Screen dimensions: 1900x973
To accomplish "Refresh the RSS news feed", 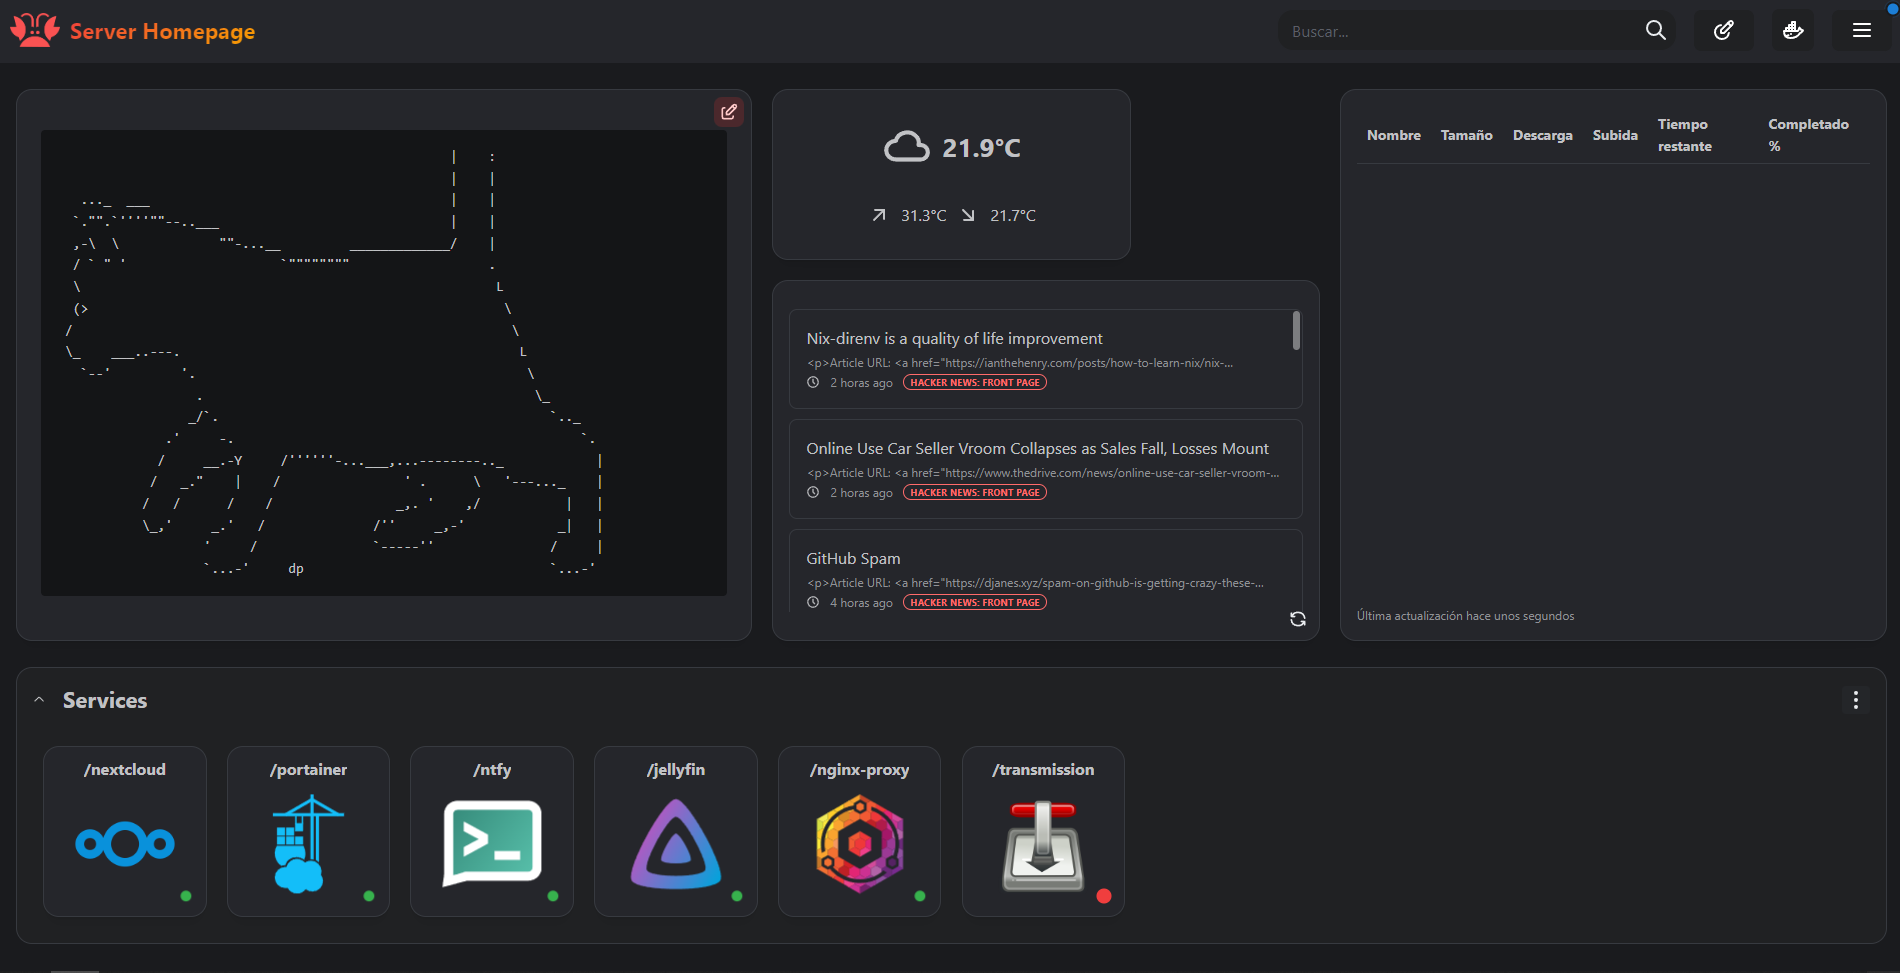I will tap(1297, 619).
